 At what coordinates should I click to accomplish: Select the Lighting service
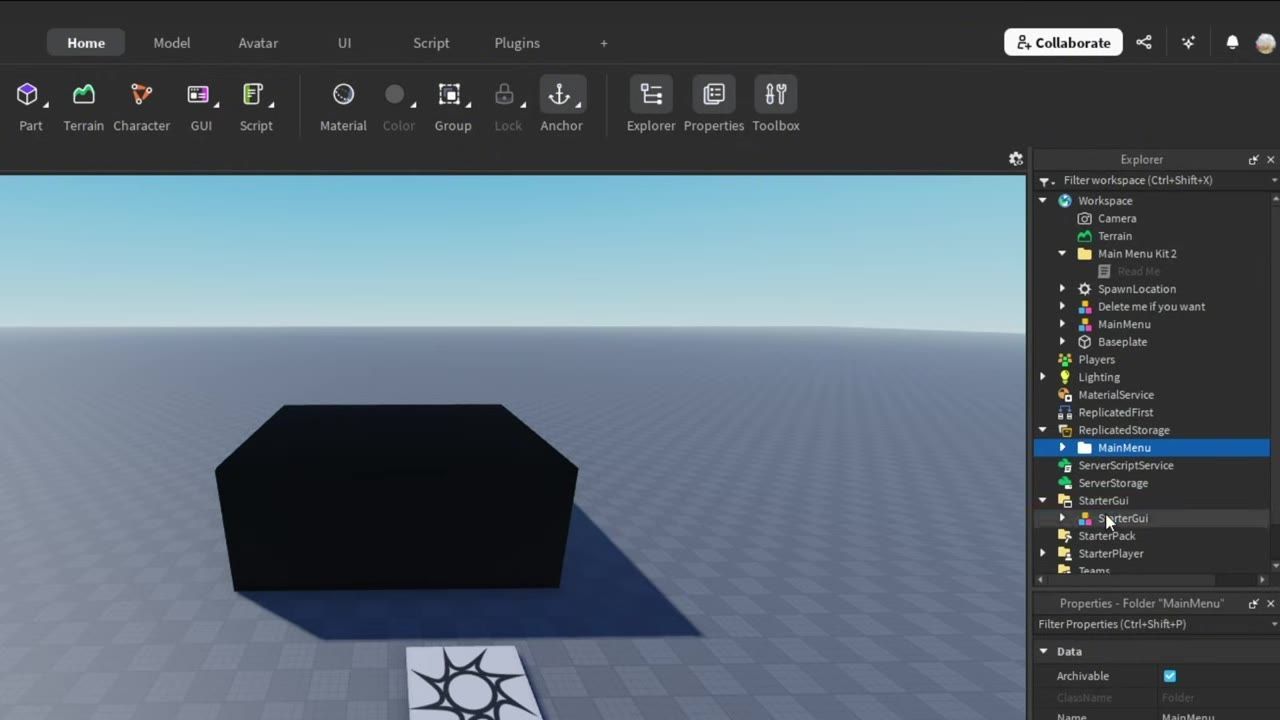[1099, 377]
